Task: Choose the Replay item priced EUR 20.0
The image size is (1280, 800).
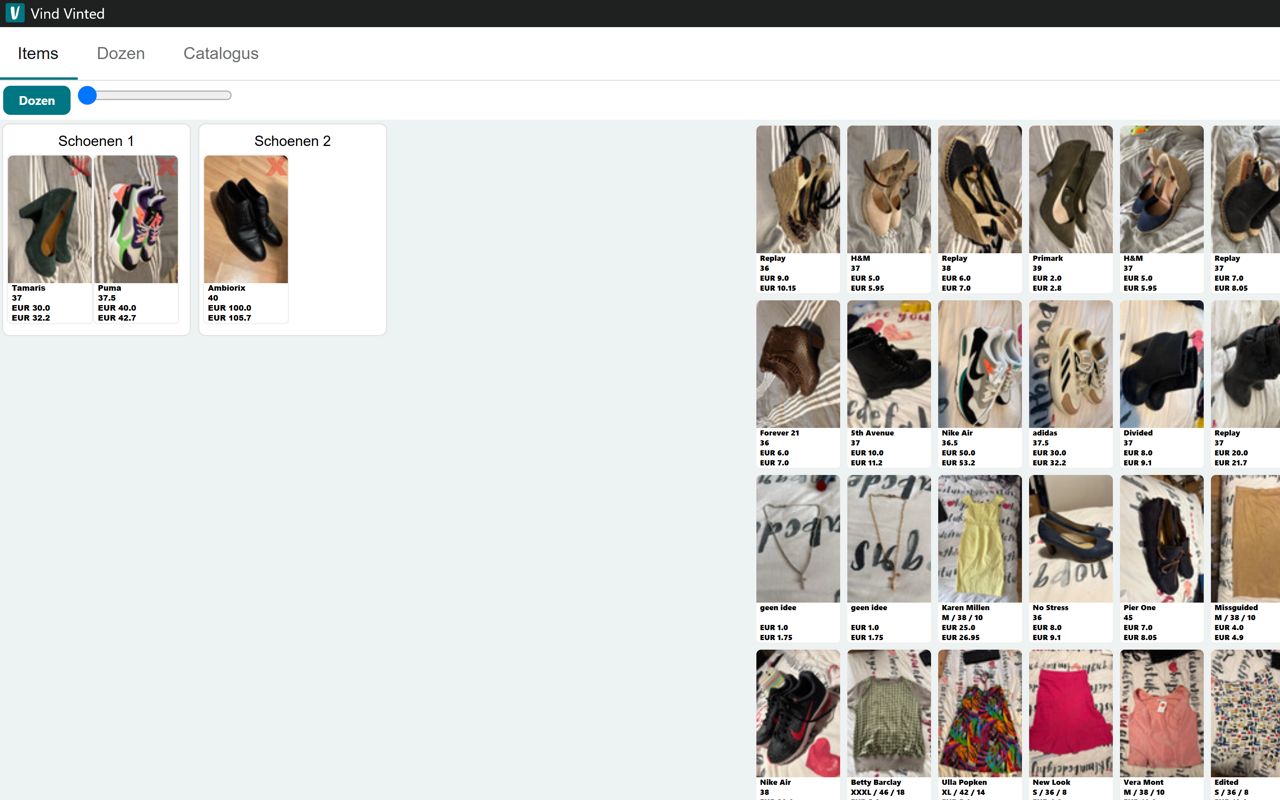Action: click(1246, 384)
